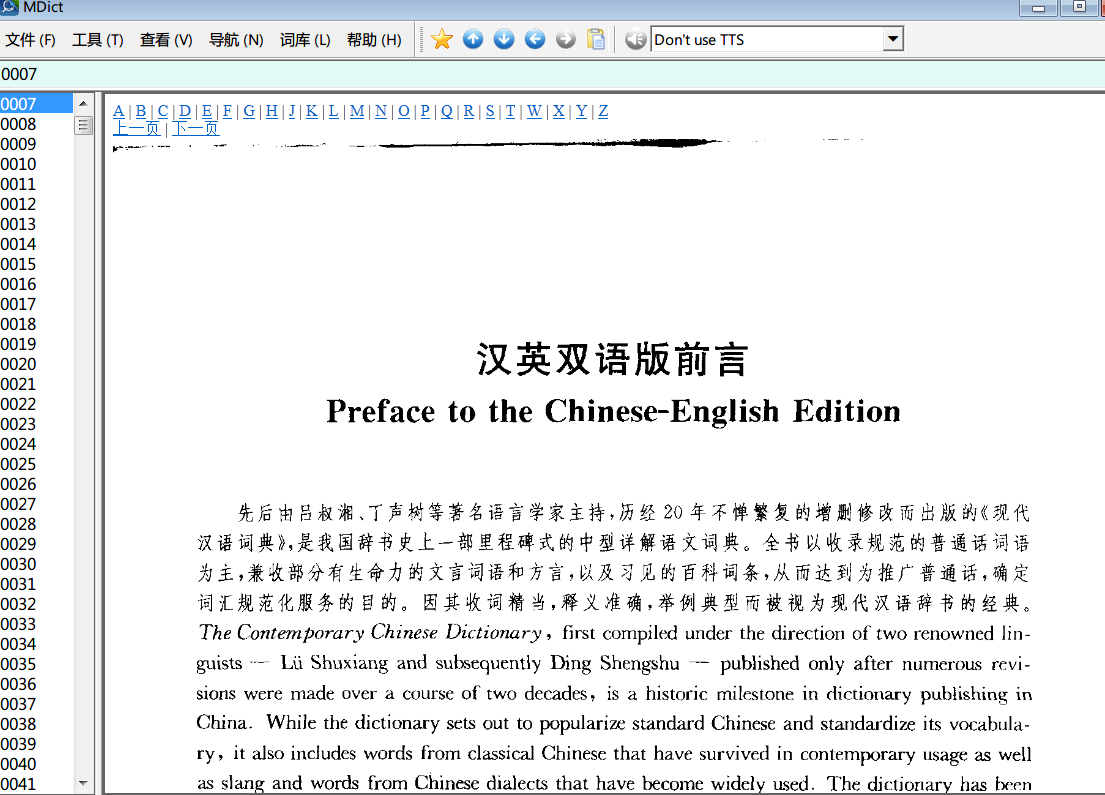Jump to letter G index link

pyautogui.click(x=249, y=111)
